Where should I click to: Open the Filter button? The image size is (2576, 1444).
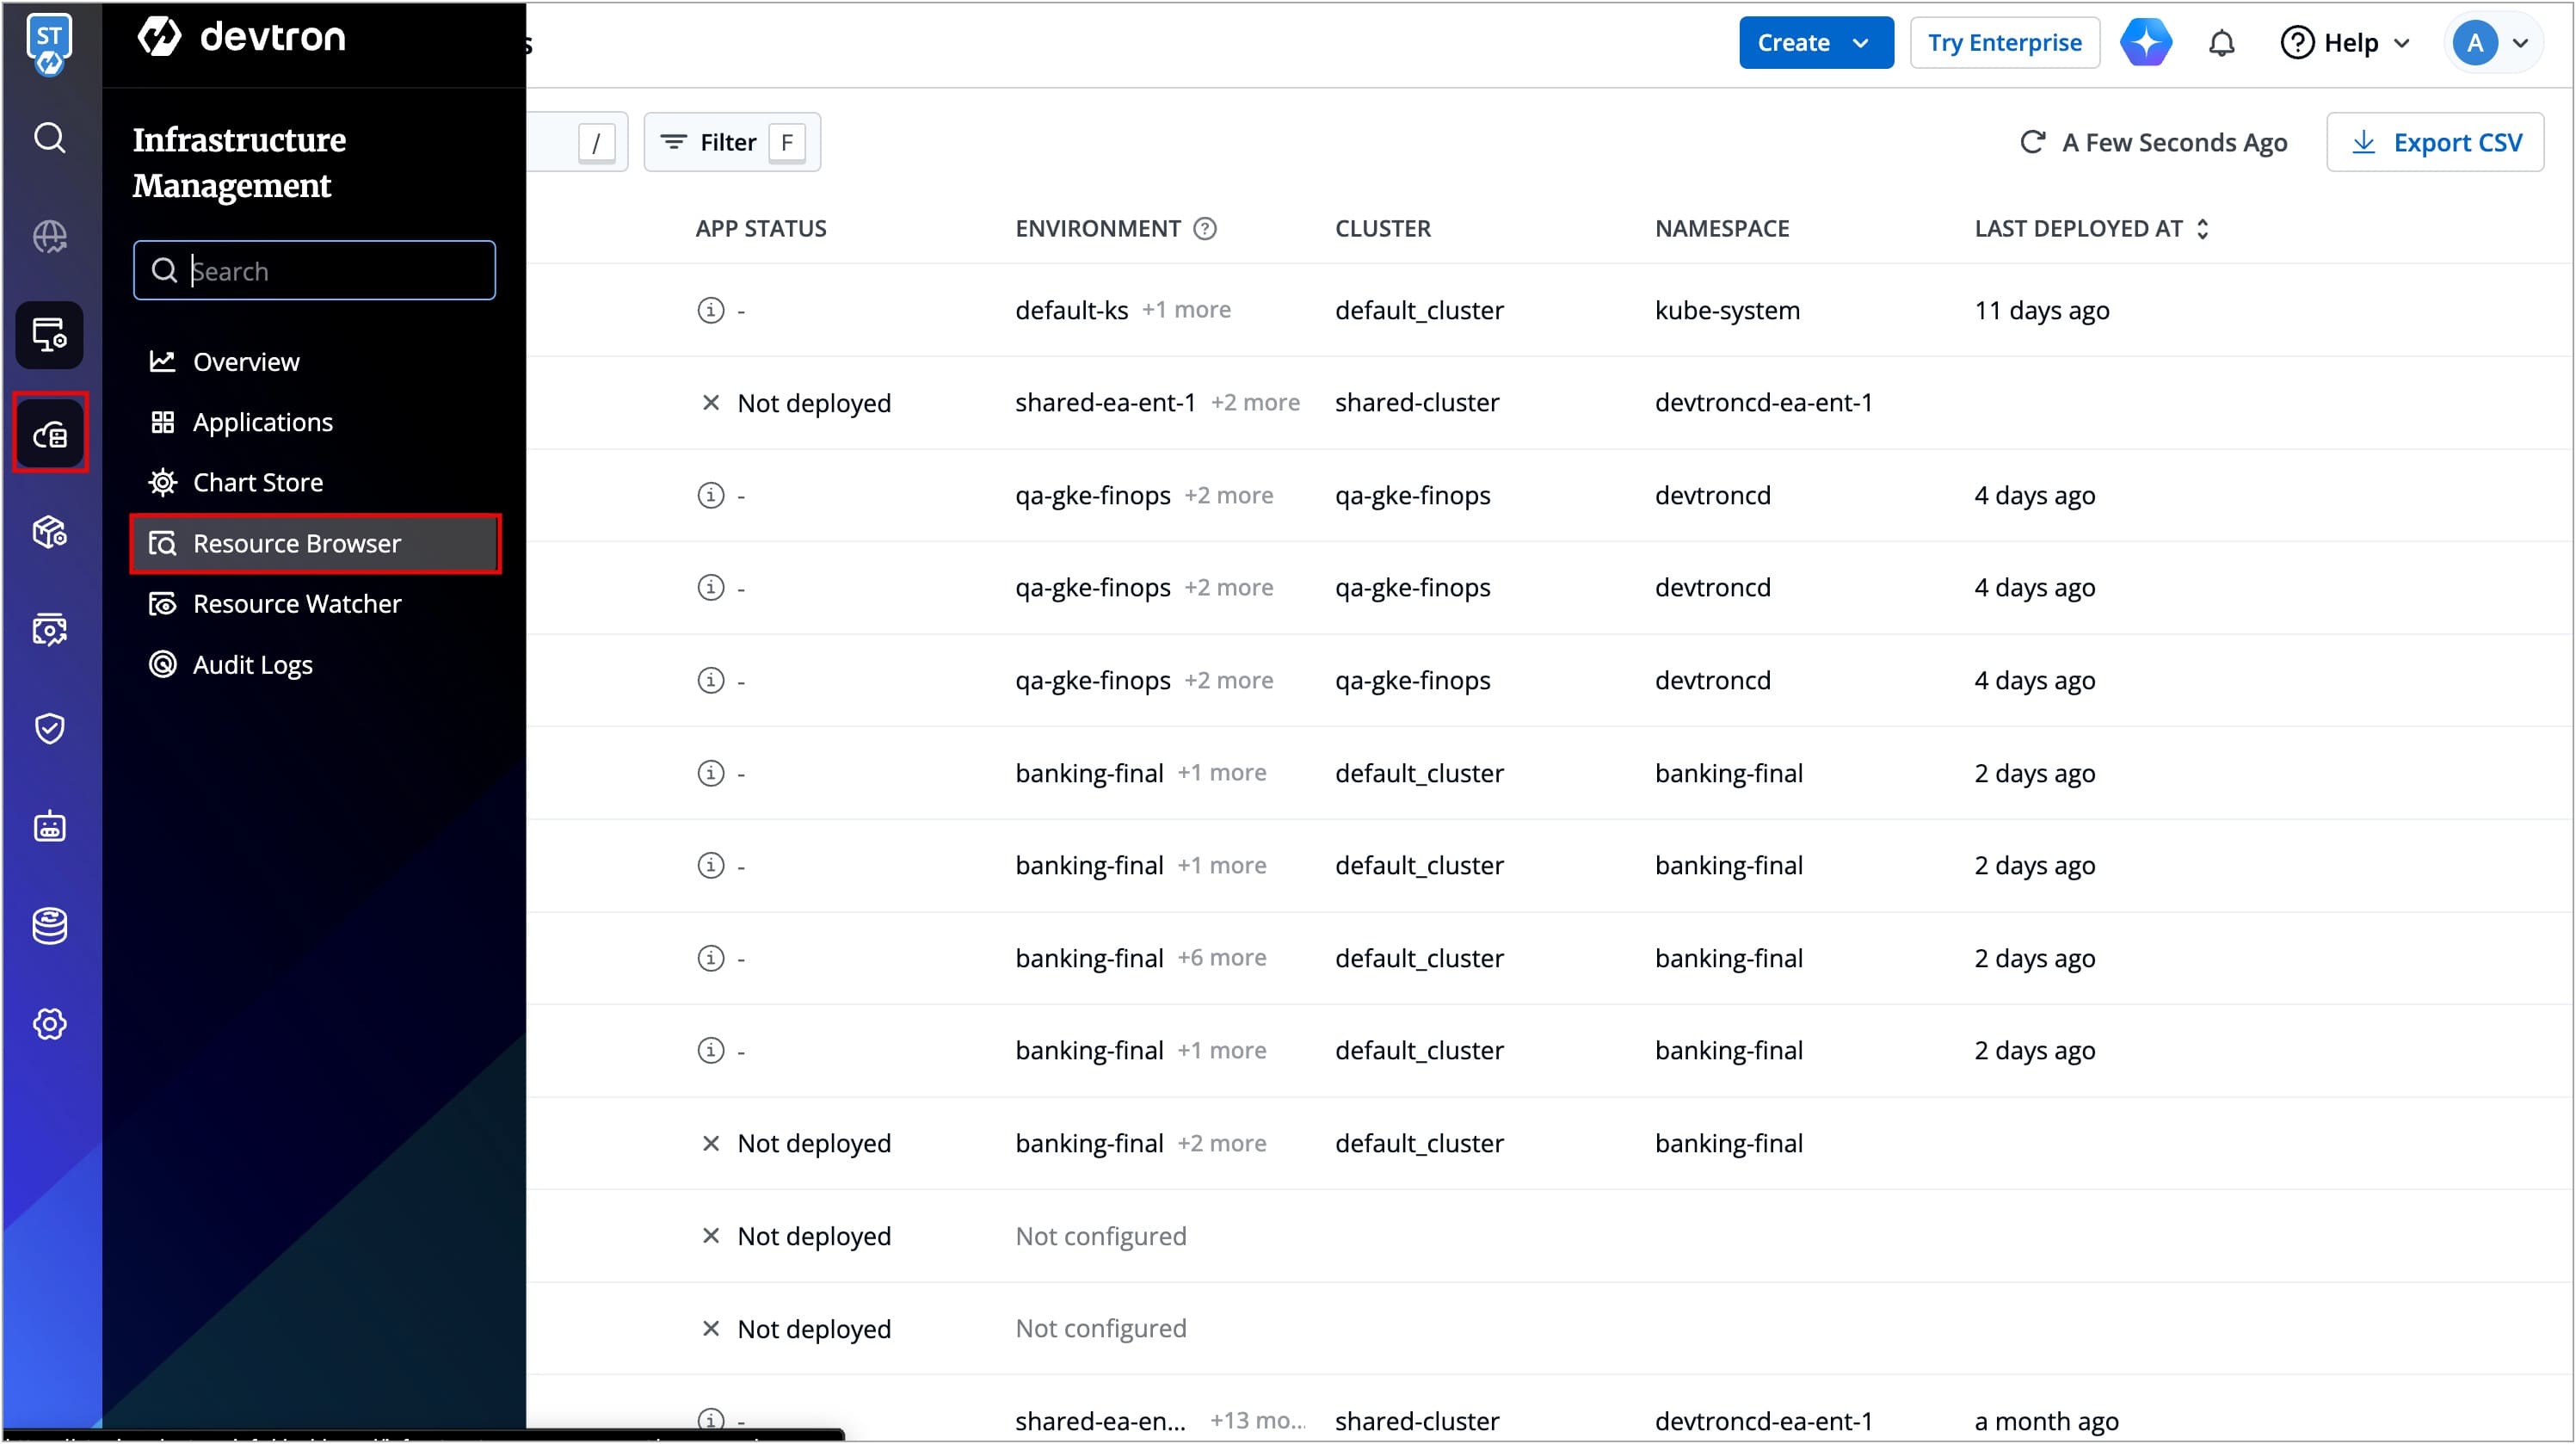[x=731, y=143]
